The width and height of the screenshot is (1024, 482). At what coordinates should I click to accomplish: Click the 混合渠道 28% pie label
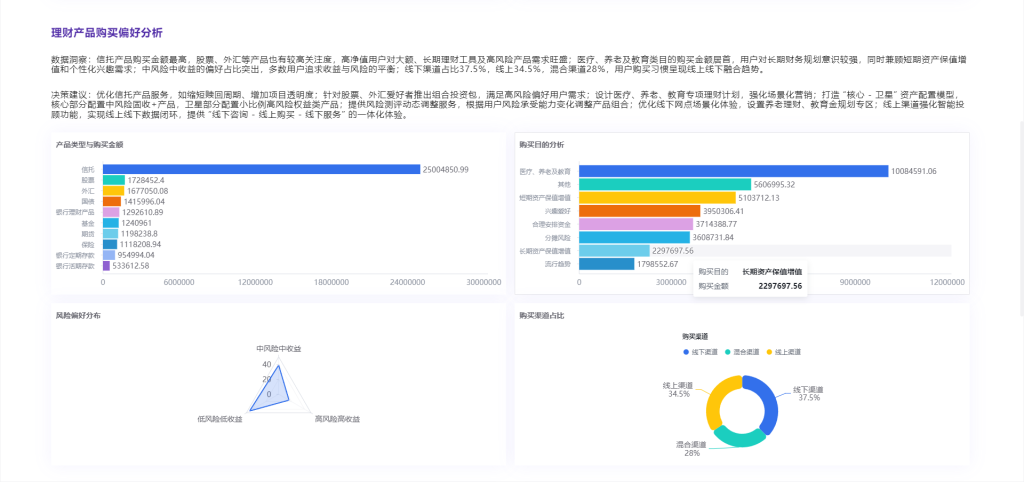[692, 448]
